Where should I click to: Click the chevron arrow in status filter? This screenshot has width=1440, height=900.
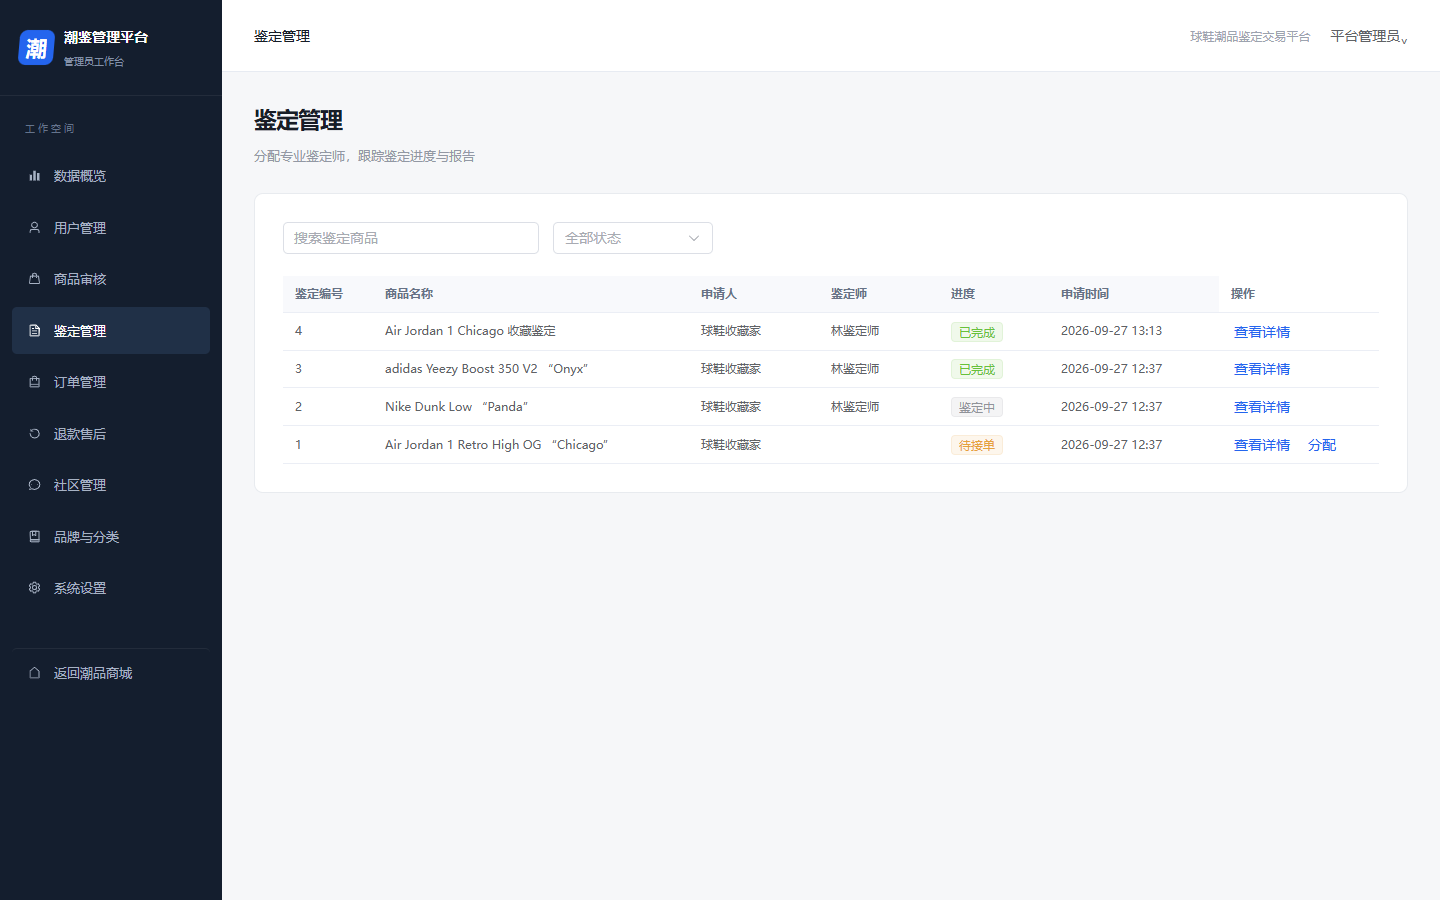point(694,238)
